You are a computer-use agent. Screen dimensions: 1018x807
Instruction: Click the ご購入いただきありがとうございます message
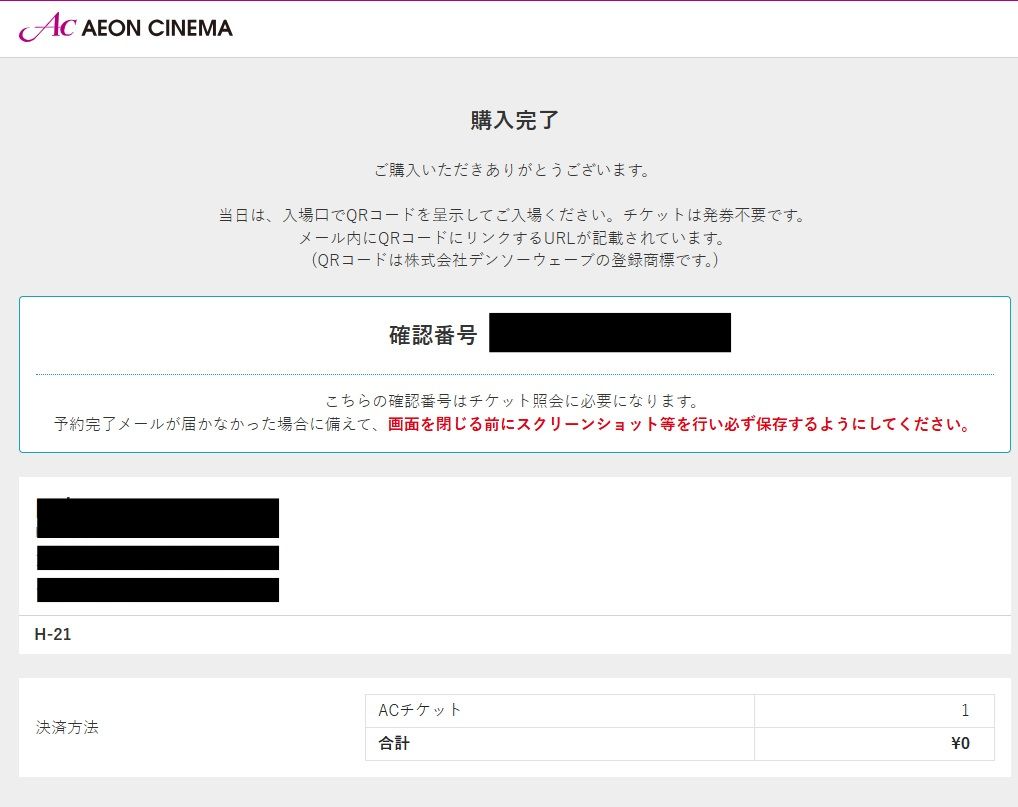pyautogui.click(x=513, y=170)
